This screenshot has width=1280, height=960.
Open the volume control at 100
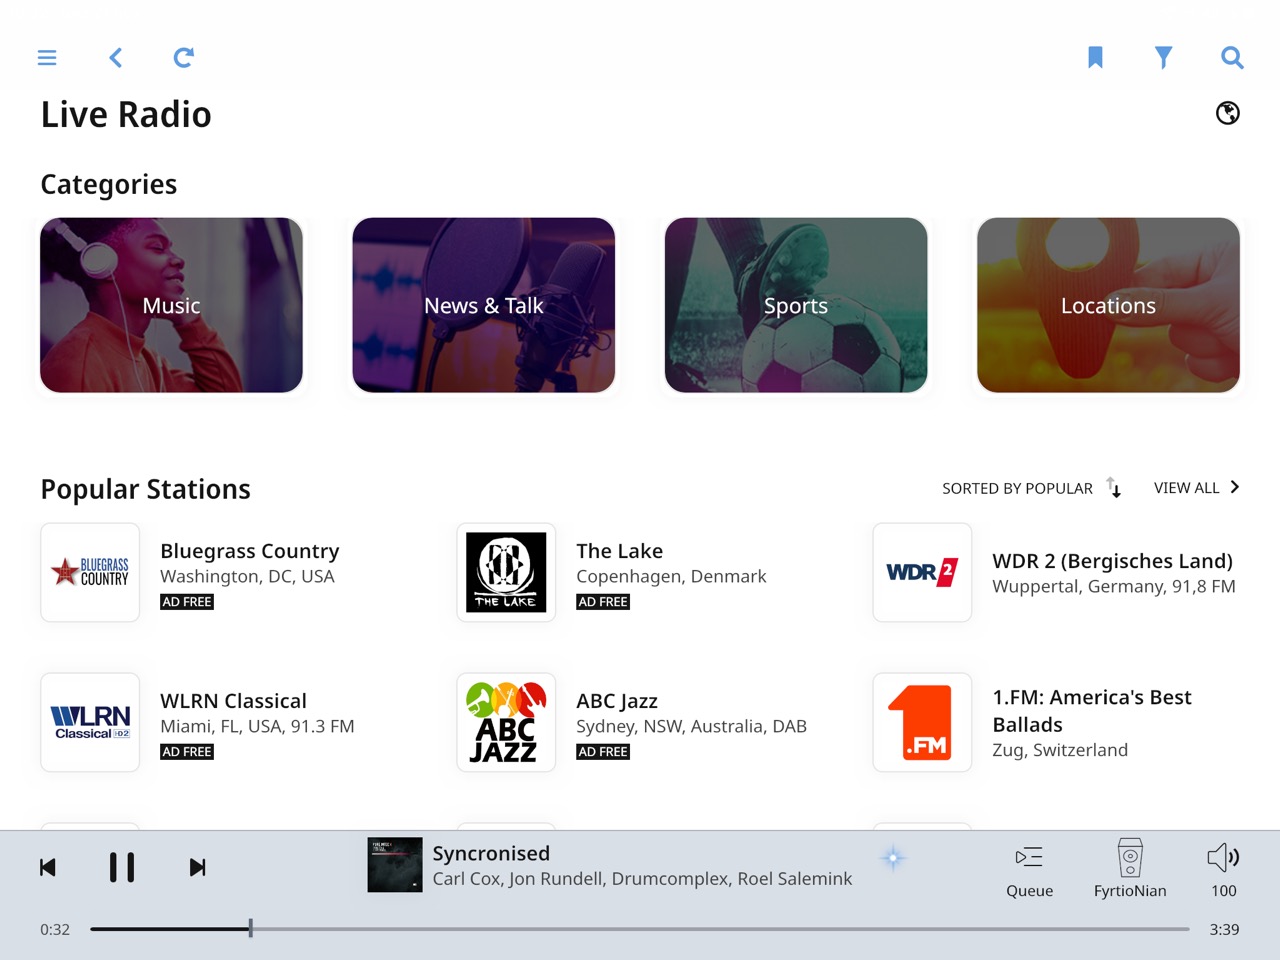pos(1224,870)
